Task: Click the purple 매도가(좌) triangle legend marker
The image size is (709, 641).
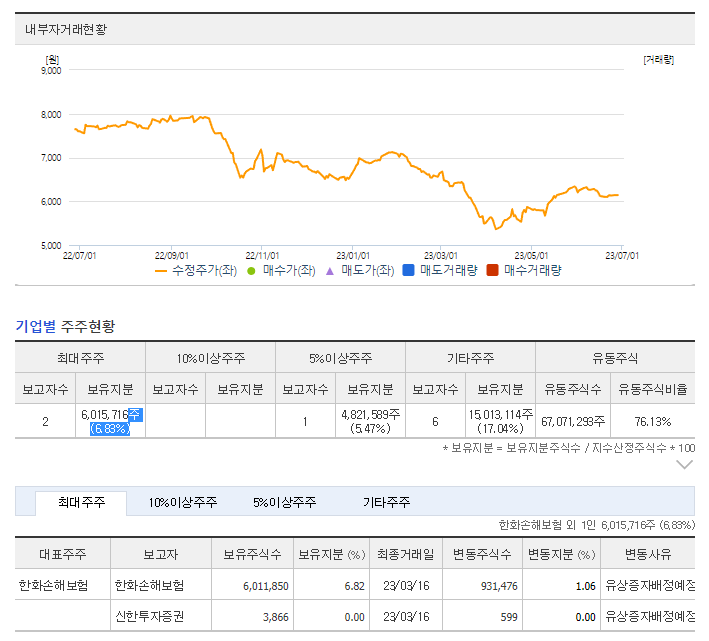Action: 330,271
